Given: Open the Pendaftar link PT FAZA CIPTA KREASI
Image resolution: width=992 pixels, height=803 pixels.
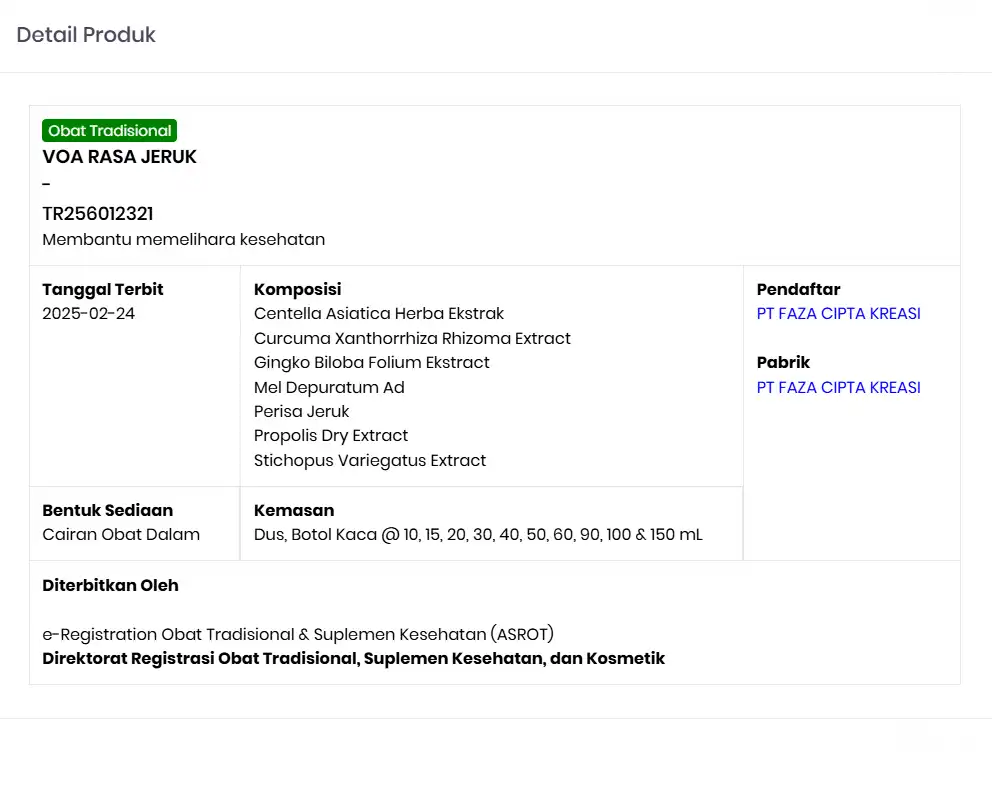Looking at the screenshot, I should (x=838, y=314).
